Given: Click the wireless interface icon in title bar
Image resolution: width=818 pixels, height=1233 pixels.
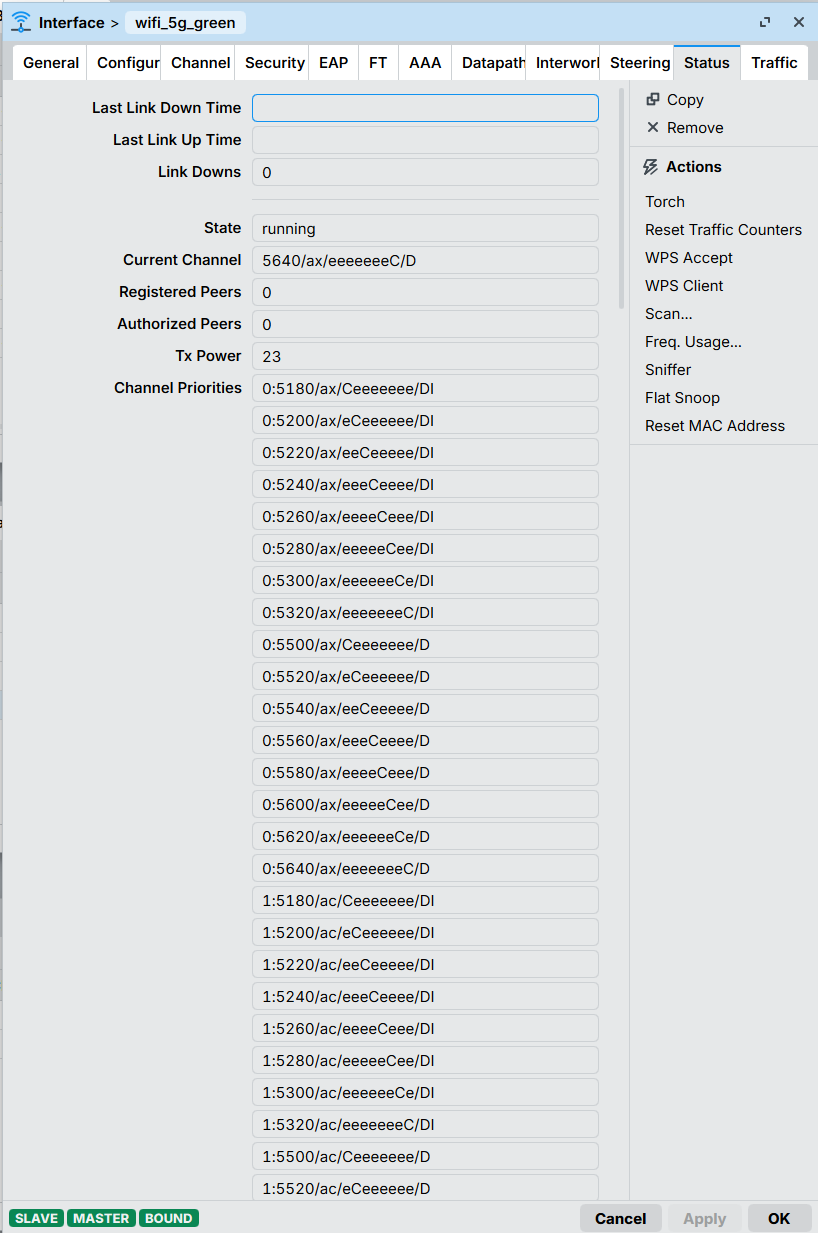Looking at the screenshot, I should [x=21, y=22].
